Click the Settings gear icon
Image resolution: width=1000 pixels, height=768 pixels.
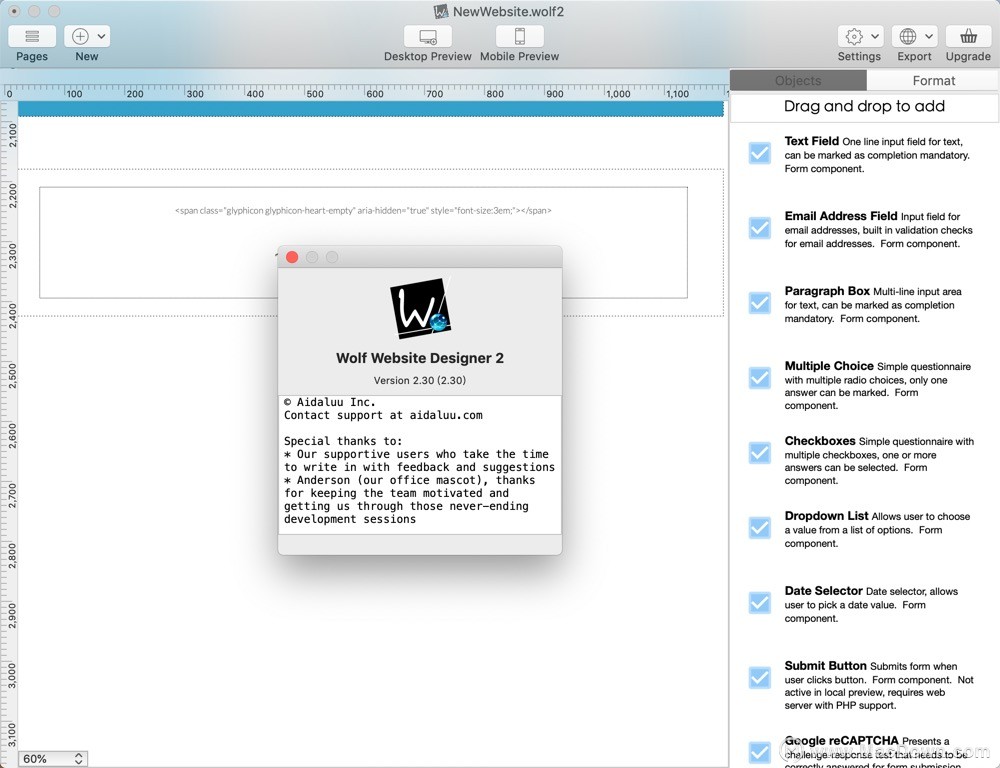click(854, 36)
